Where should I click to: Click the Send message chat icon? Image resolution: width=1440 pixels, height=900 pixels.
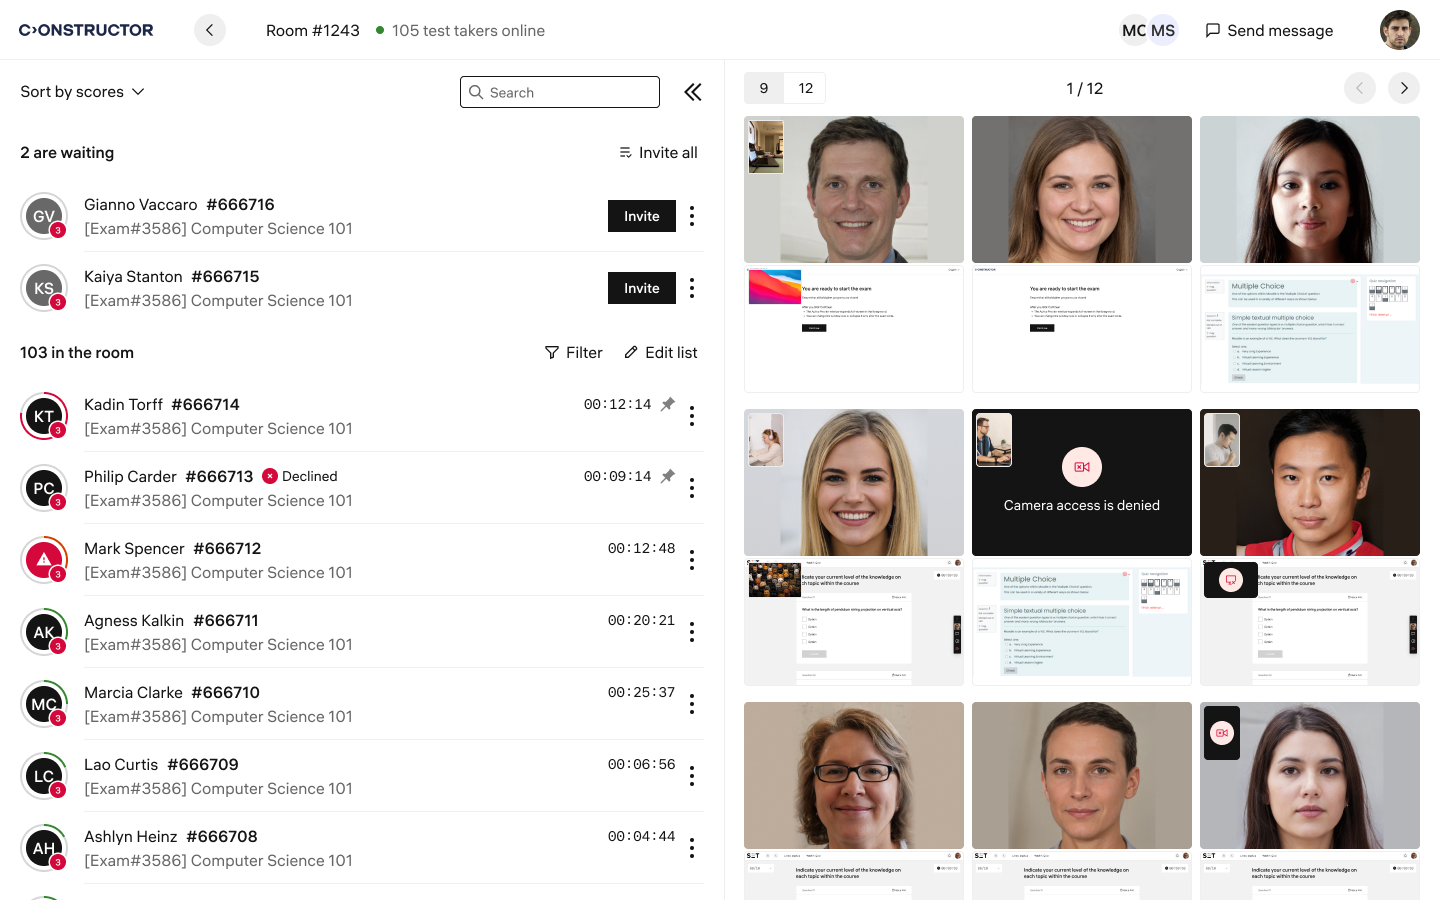point(1214,30)
